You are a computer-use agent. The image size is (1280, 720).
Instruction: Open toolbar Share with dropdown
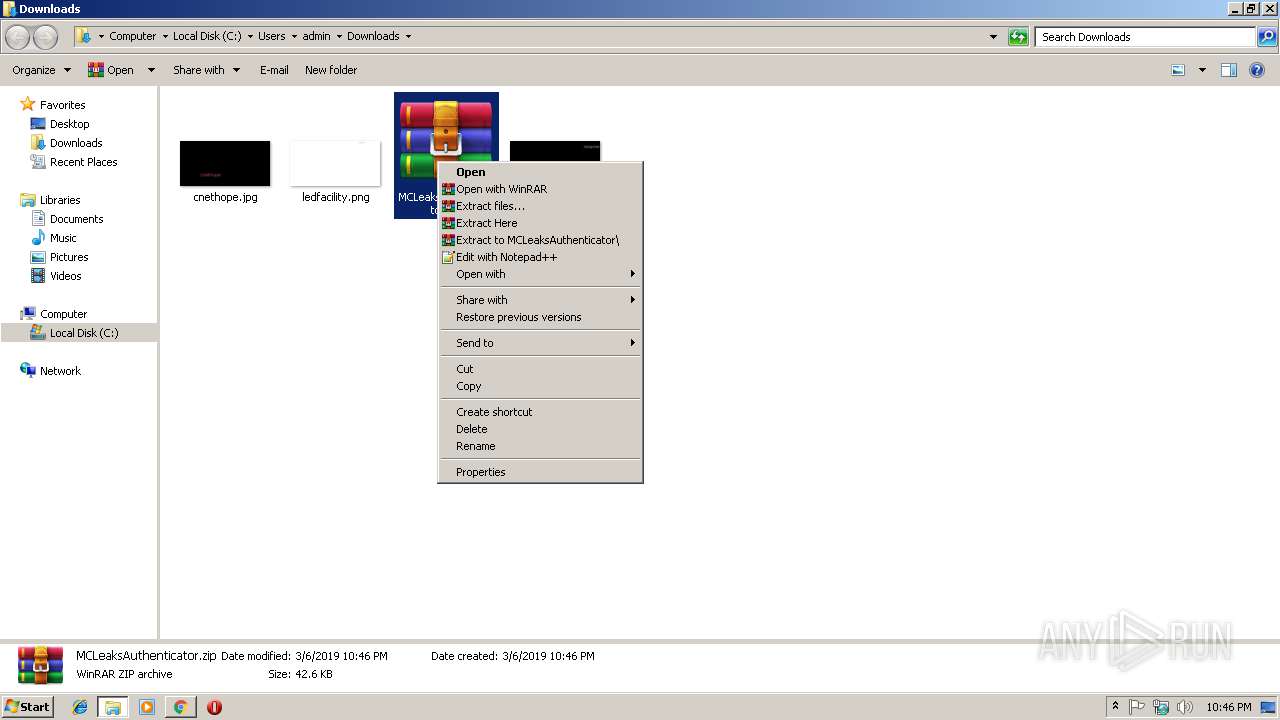[x=206, y=70]
